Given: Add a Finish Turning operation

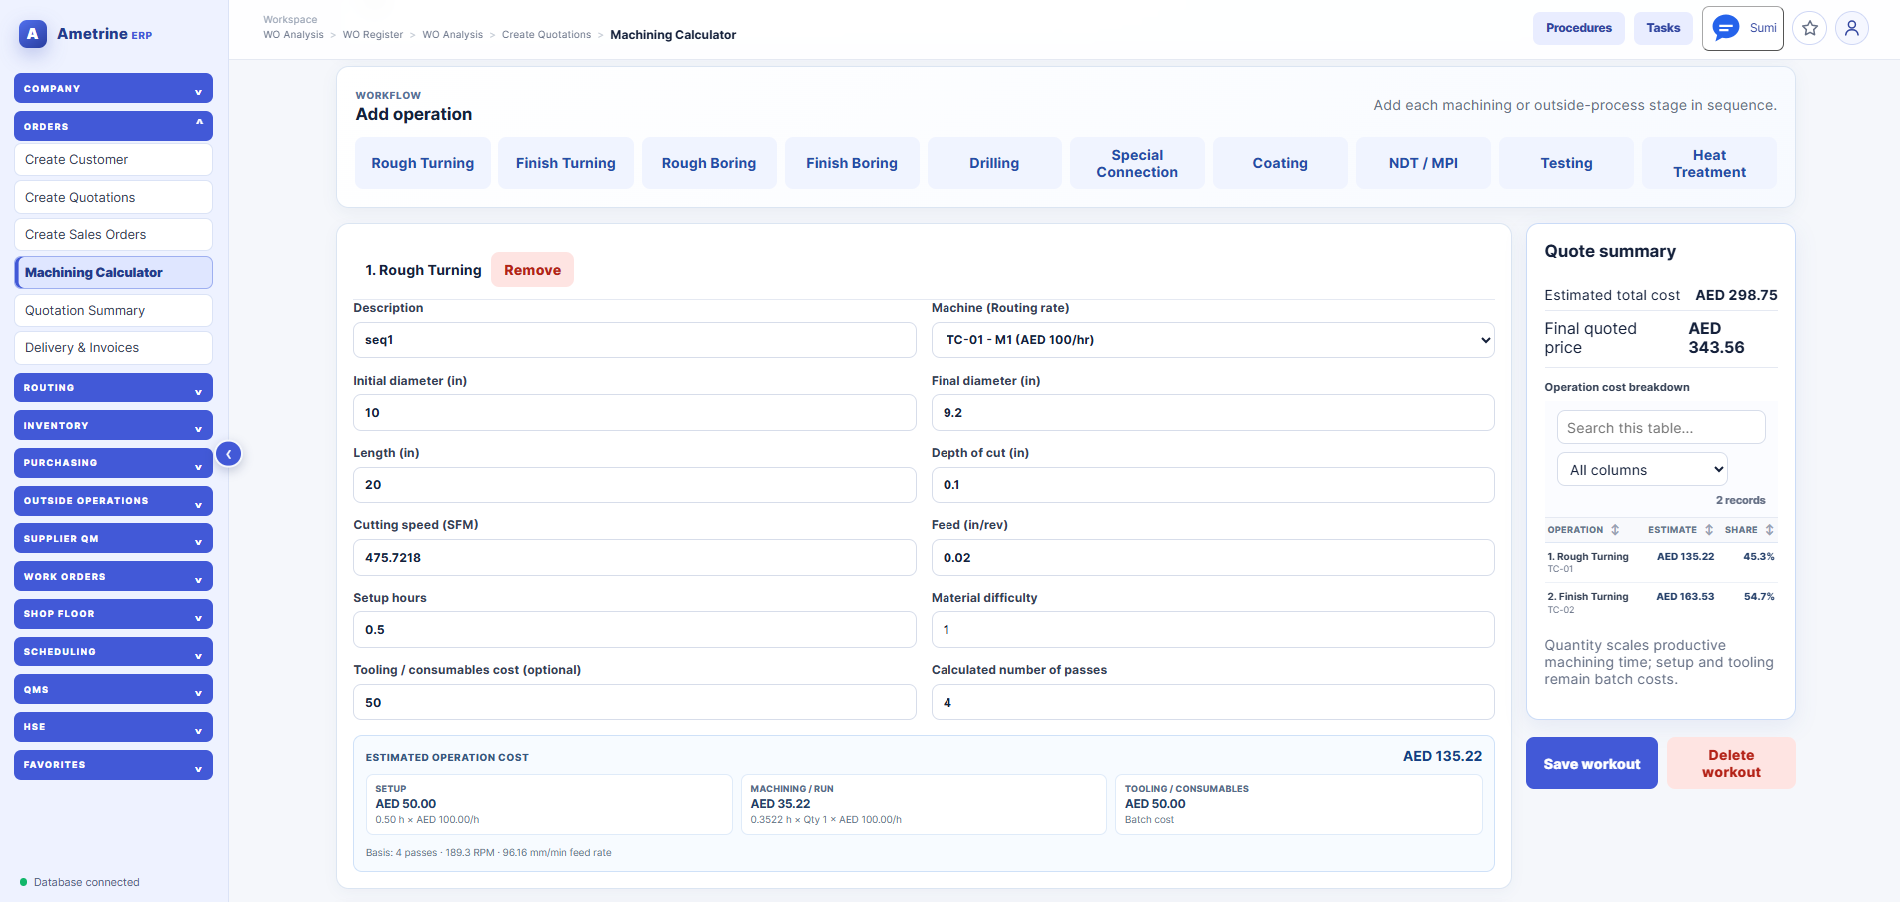Looking at the screenshot, I should 566,163.
